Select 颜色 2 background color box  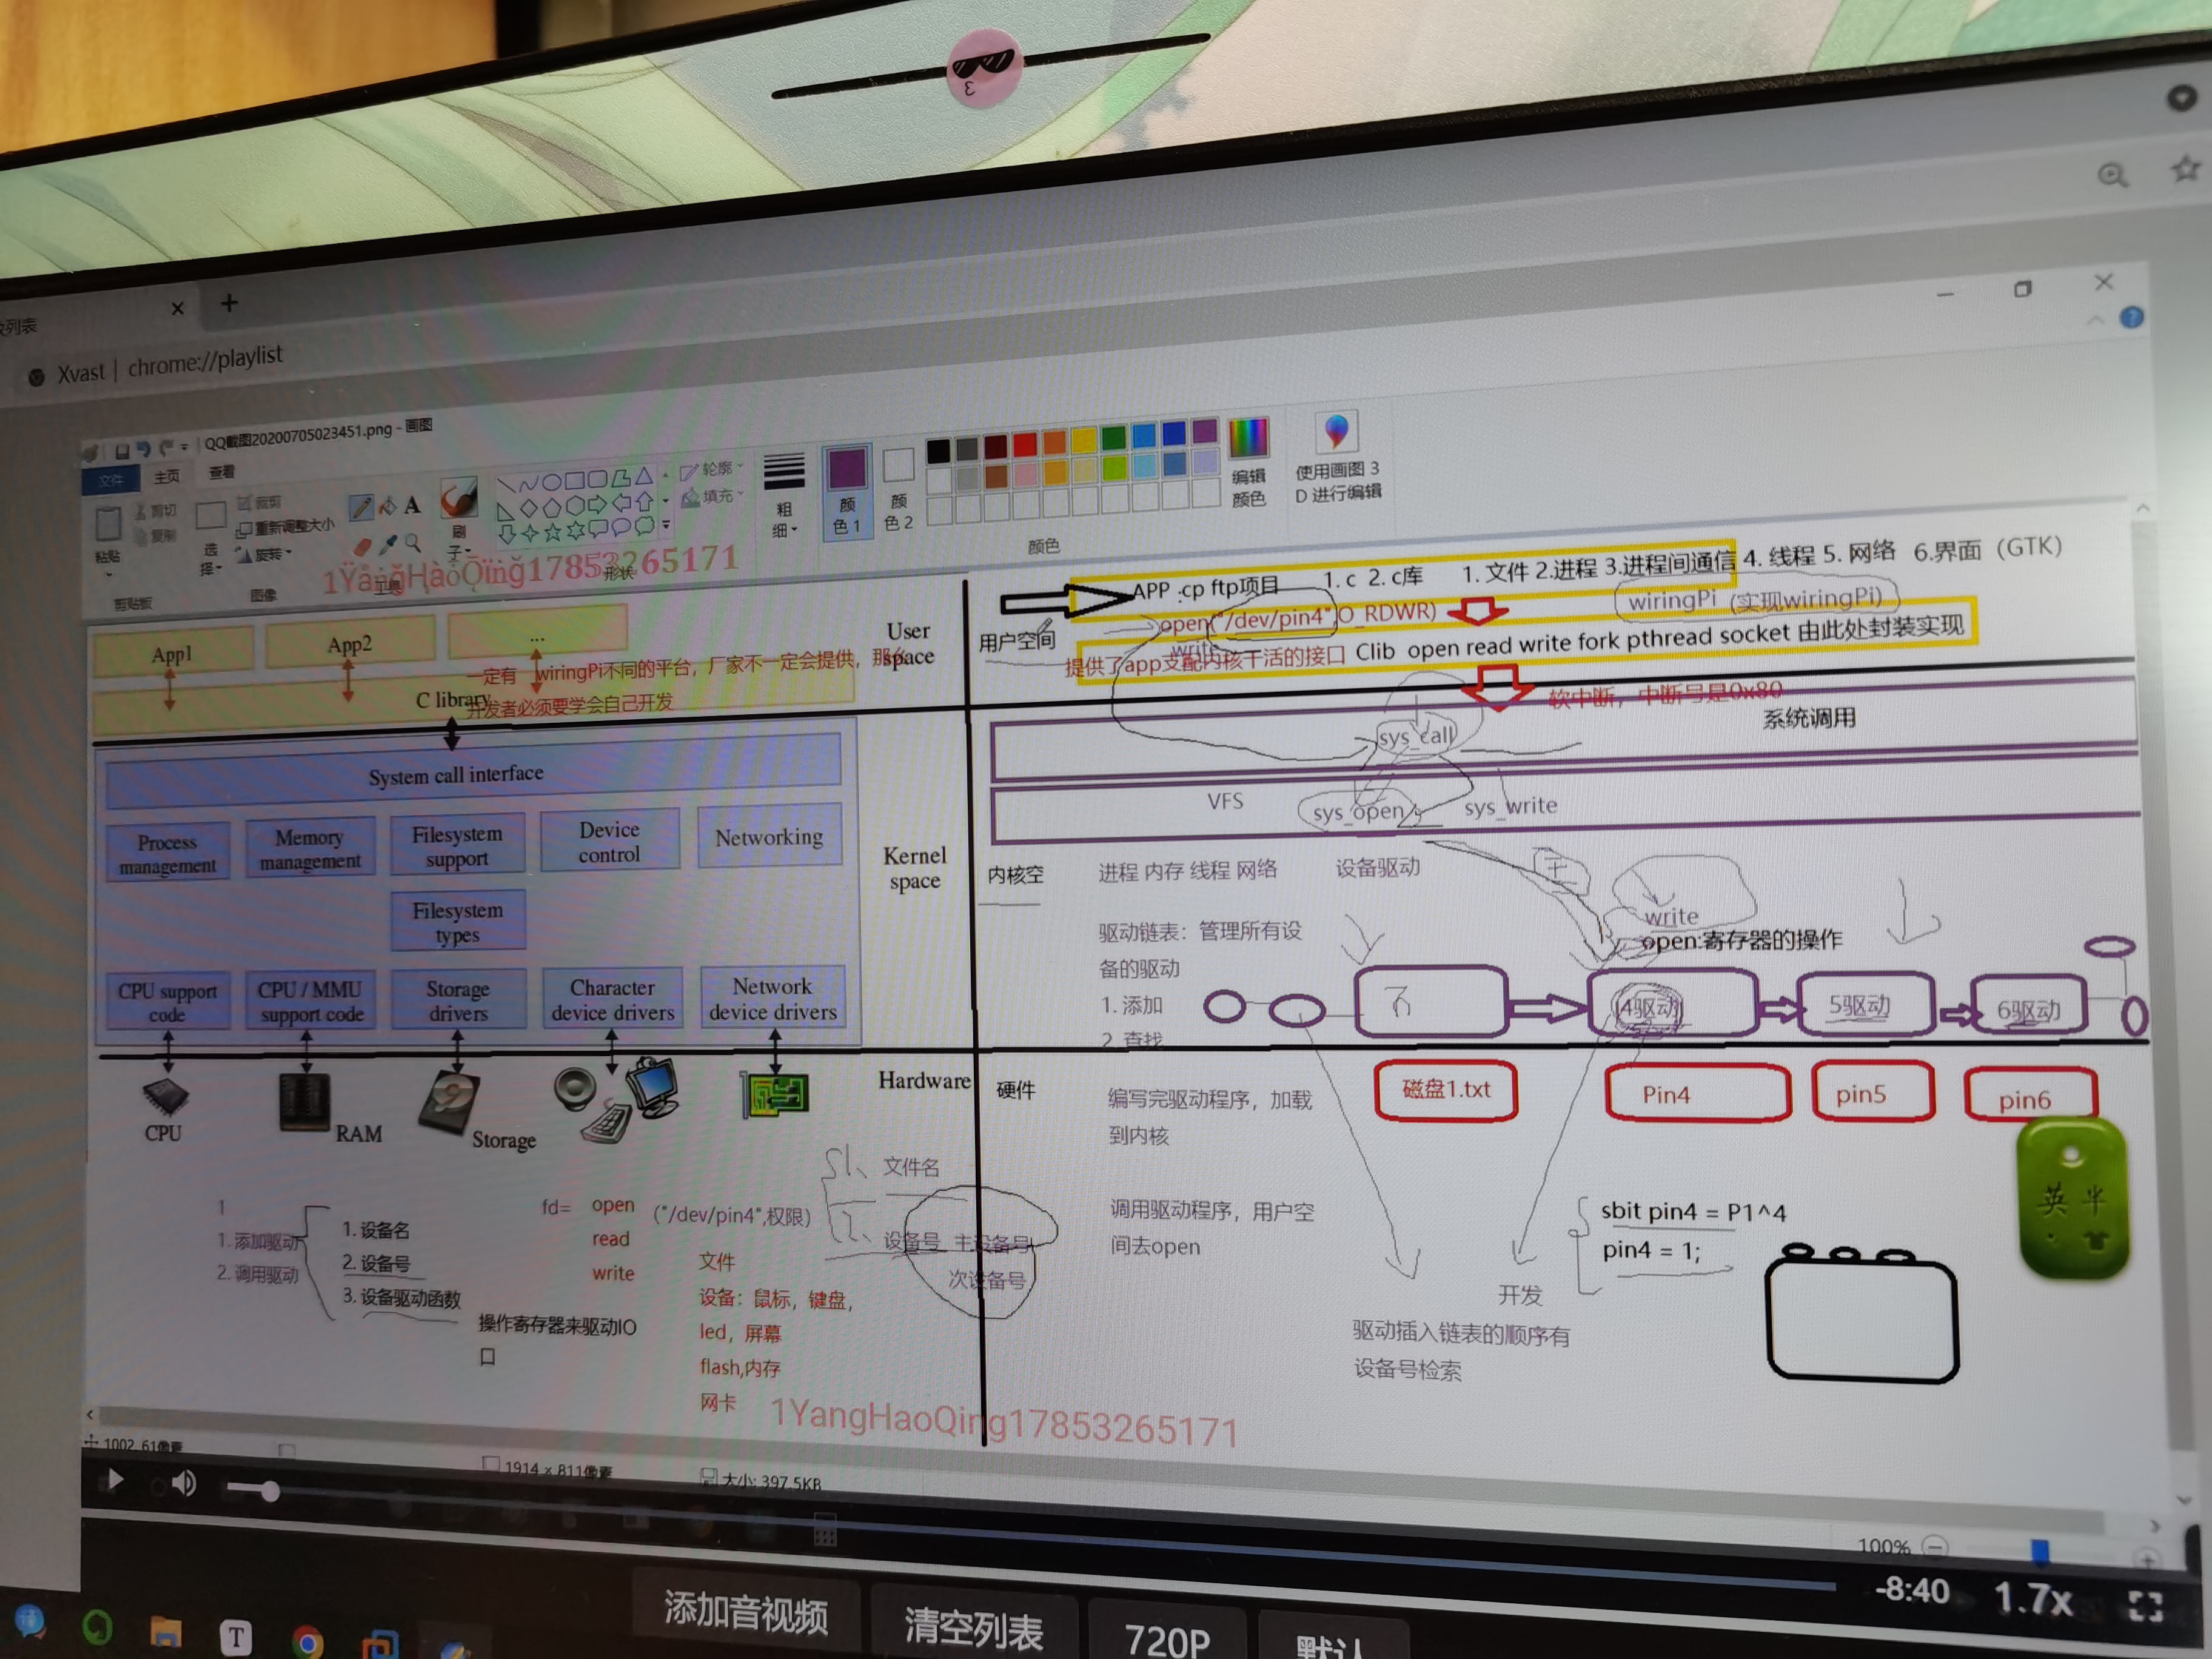pyautogui.click(x=898, y=489)
